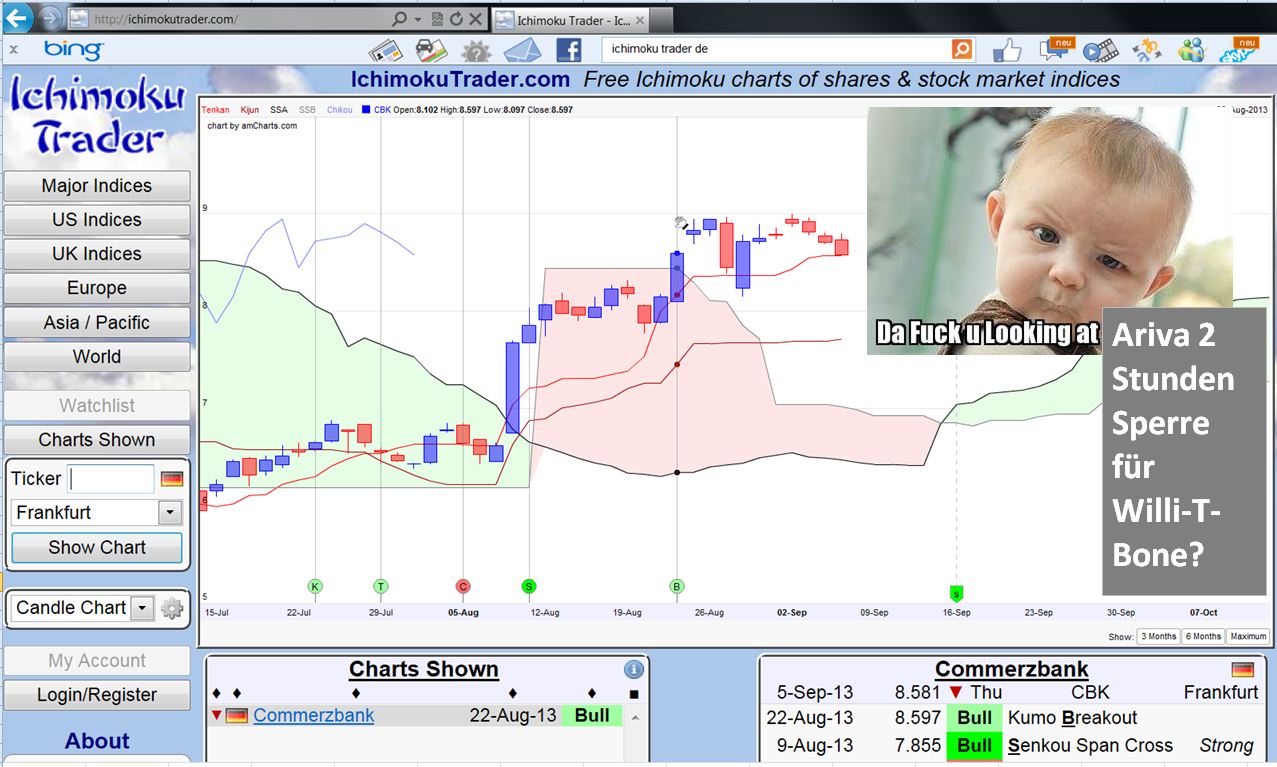This screenshot has height=767, width=1277.
Task: Open chart settings gear icon
Action: (x=172, y=608)
